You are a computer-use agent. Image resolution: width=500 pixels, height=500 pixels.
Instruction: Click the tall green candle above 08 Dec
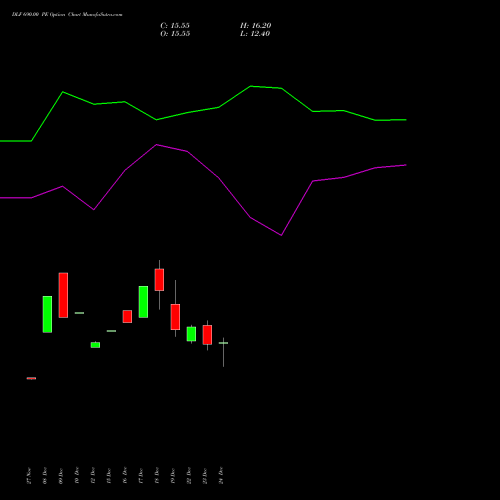pyautogui.click(x=47, y=314)
